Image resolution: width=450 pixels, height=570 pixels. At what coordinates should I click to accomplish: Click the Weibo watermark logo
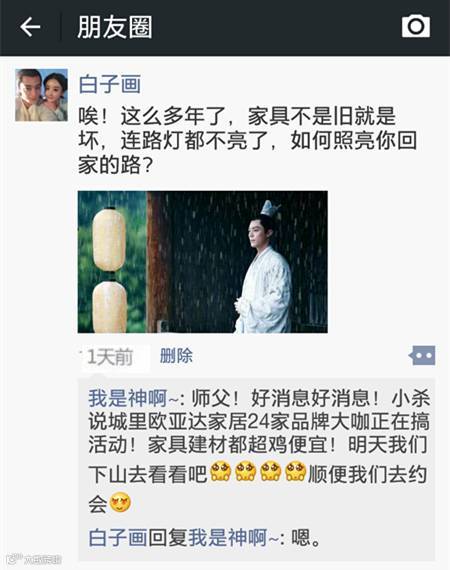pyautogui.click(x=33, y=559)
